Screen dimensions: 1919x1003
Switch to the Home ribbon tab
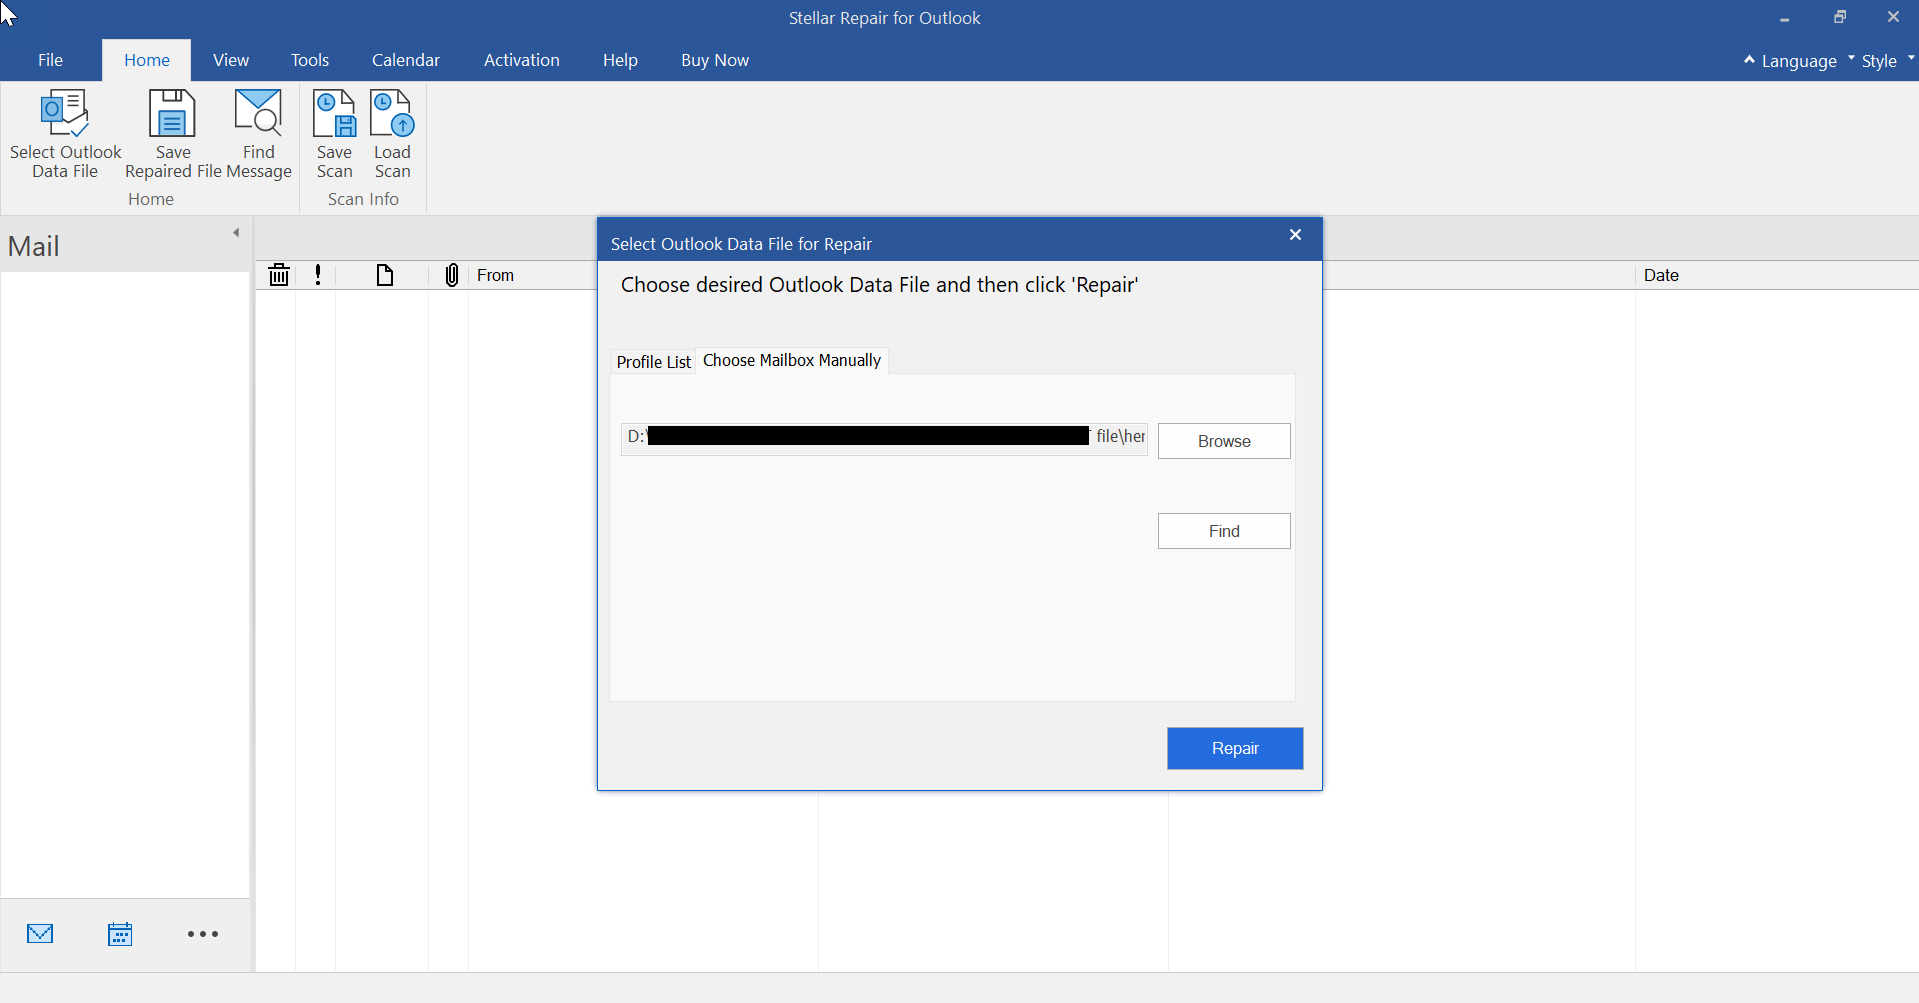pos(147,60)
